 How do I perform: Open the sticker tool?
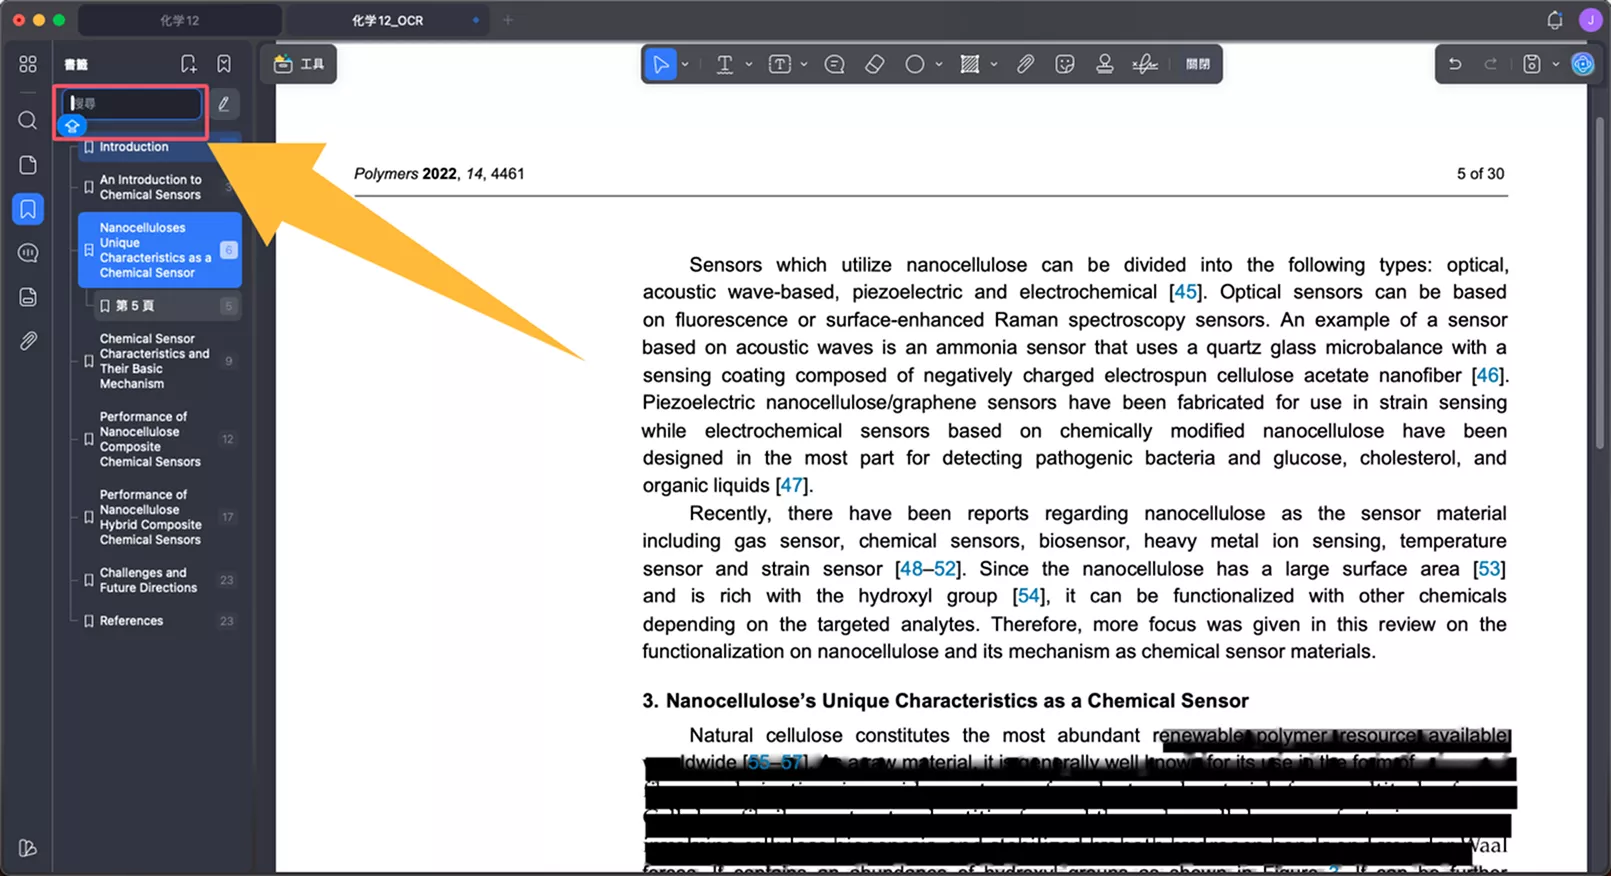tap(1065, 64)
